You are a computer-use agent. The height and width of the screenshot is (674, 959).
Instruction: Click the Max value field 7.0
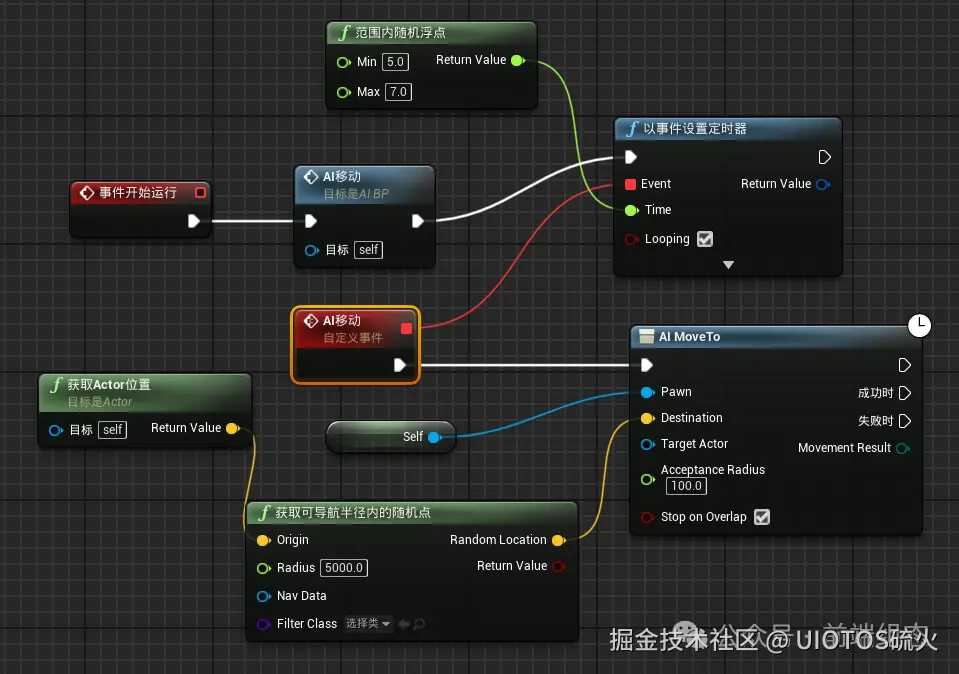(x=398, y=92)
